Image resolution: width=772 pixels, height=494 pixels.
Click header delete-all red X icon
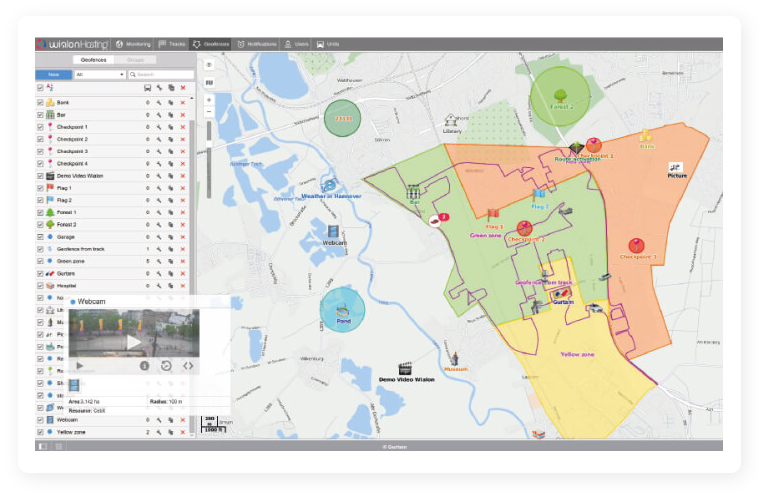pyautogui.click(x=183, y=88)
